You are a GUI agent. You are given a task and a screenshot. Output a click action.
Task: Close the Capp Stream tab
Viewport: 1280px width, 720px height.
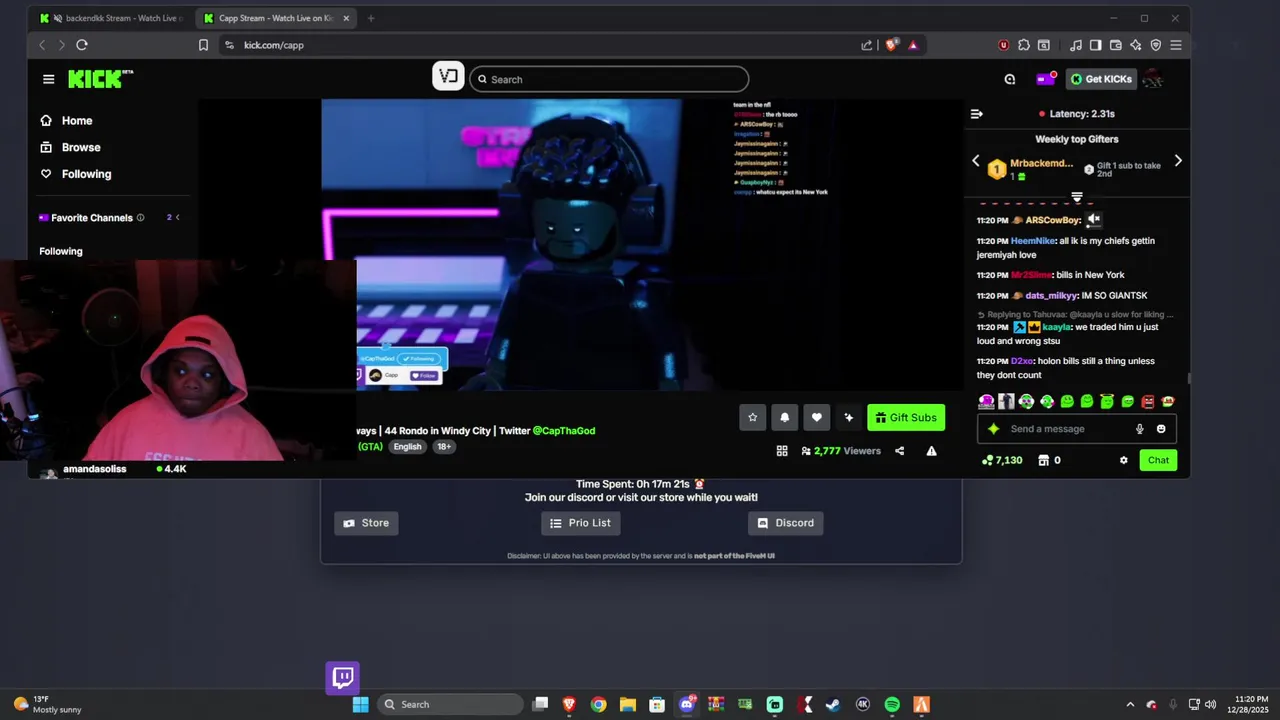[346, 18]
